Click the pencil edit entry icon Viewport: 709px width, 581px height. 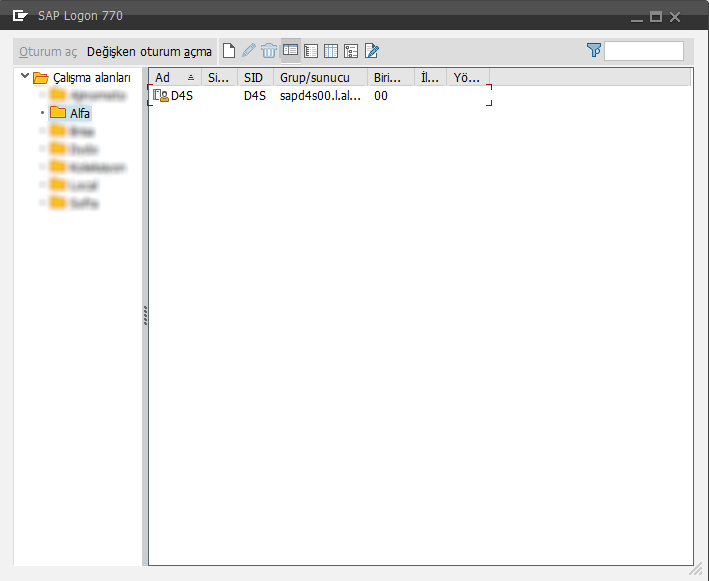tap(249, 51)
